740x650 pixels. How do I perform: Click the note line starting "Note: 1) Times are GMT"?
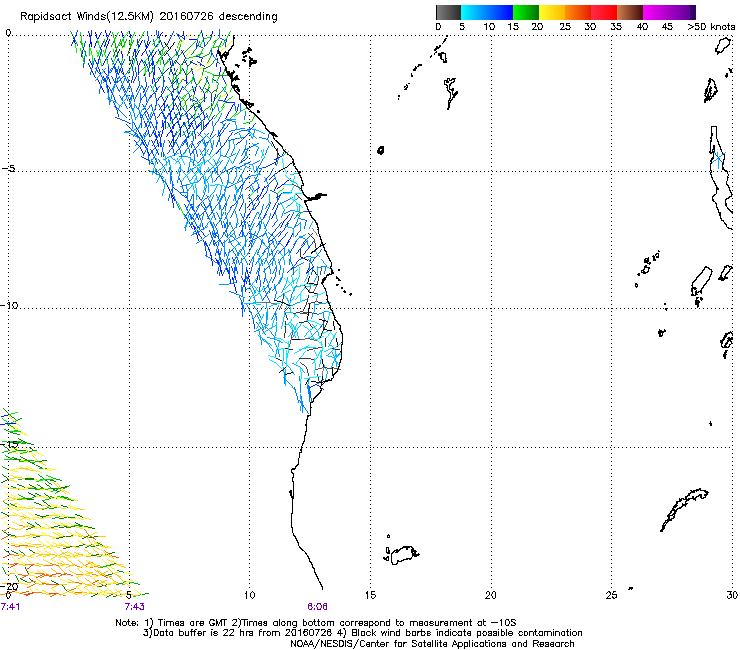coord(316,623)
